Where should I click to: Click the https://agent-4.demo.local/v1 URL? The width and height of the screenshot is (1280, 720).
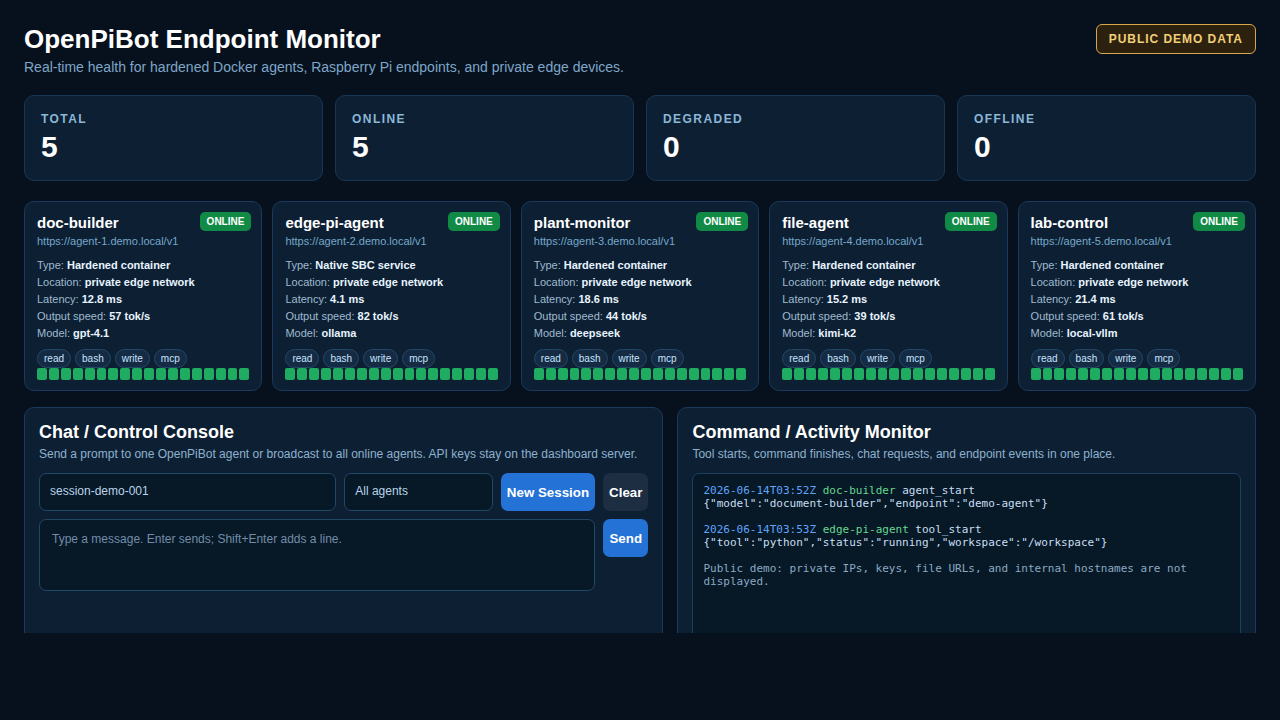853,241
